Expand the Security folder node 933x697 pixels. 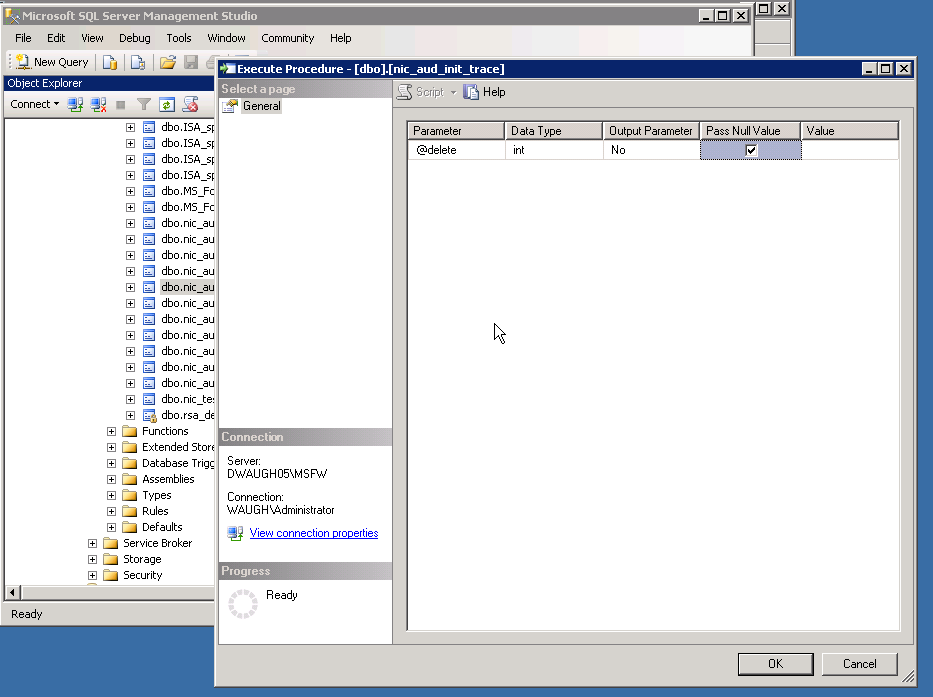pos(93,575)
